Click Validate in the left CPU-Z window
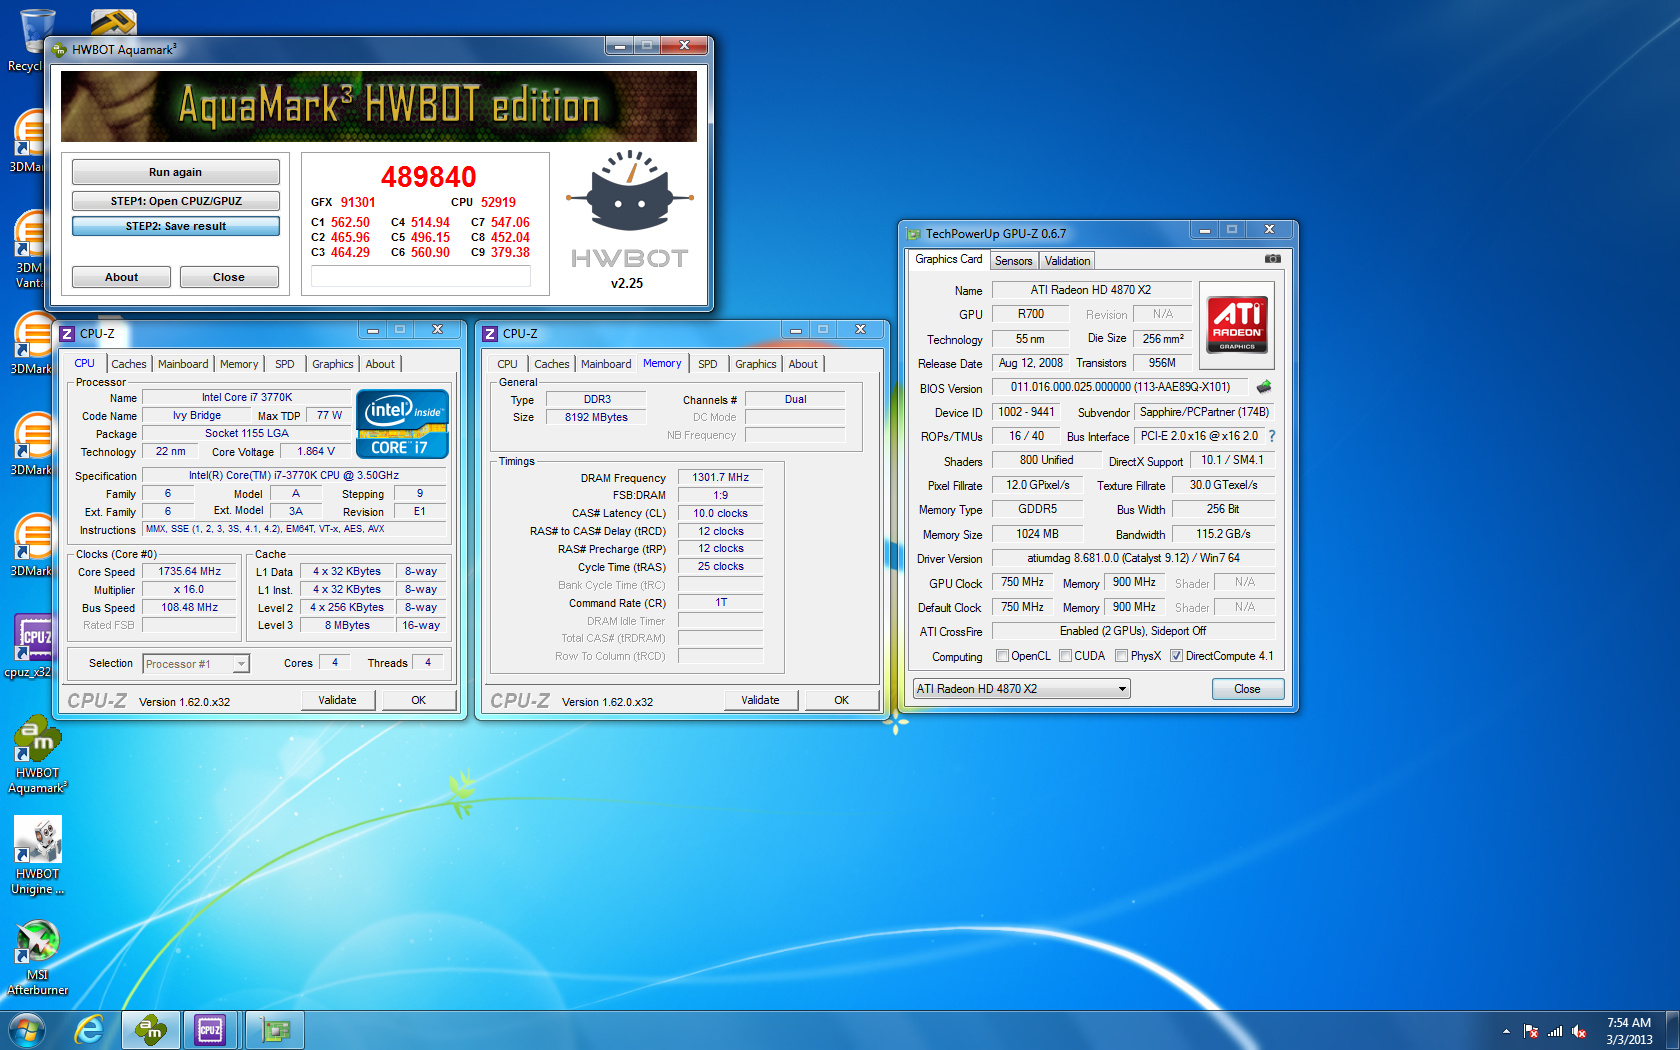This screenshot has width=1680, height=1050. click(x=338, y=700)
